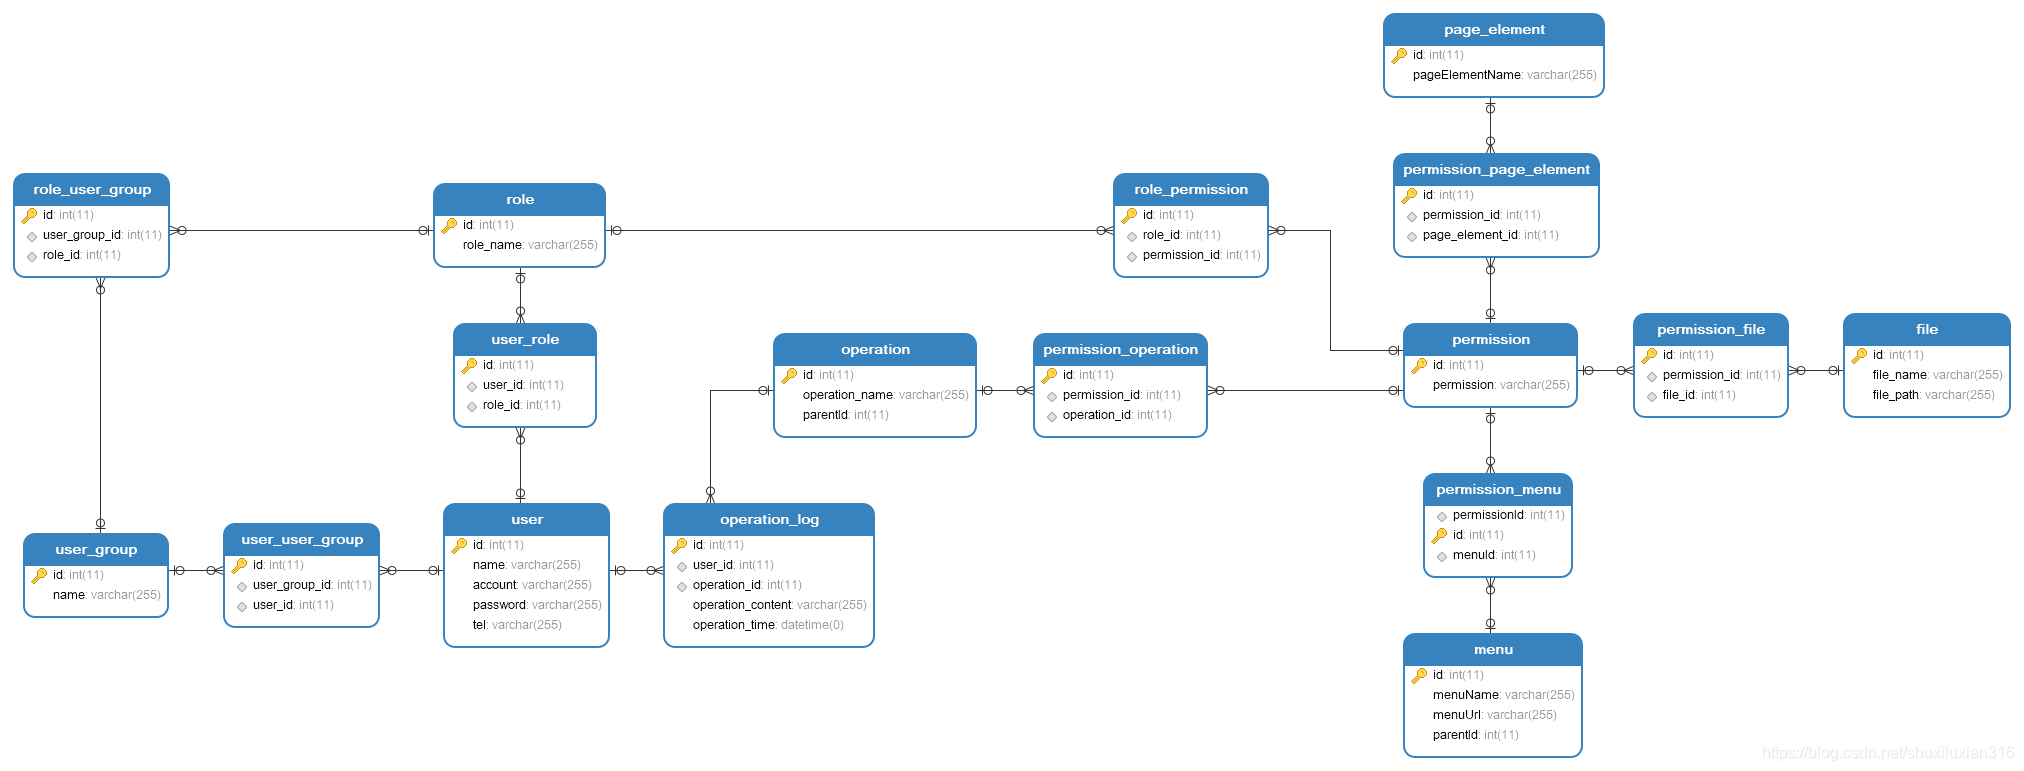Image resolution: width=2024 pixels, height=771 pixels.
Task: Click the key icon in permission_page_element table
Action: [x=1409, y=195]
